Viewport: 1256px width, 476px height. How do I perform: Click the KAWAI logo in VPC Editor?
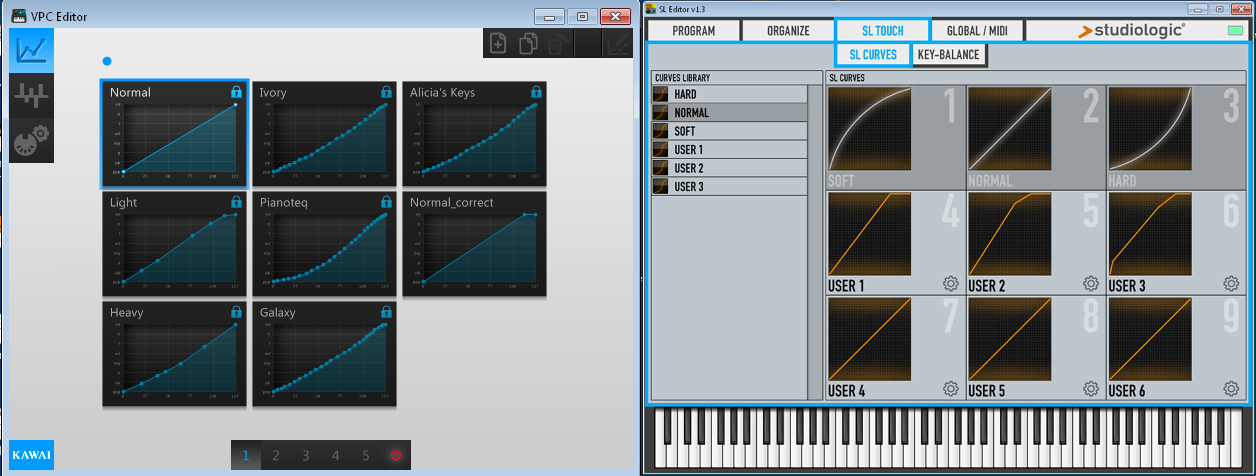coord(32,455)
